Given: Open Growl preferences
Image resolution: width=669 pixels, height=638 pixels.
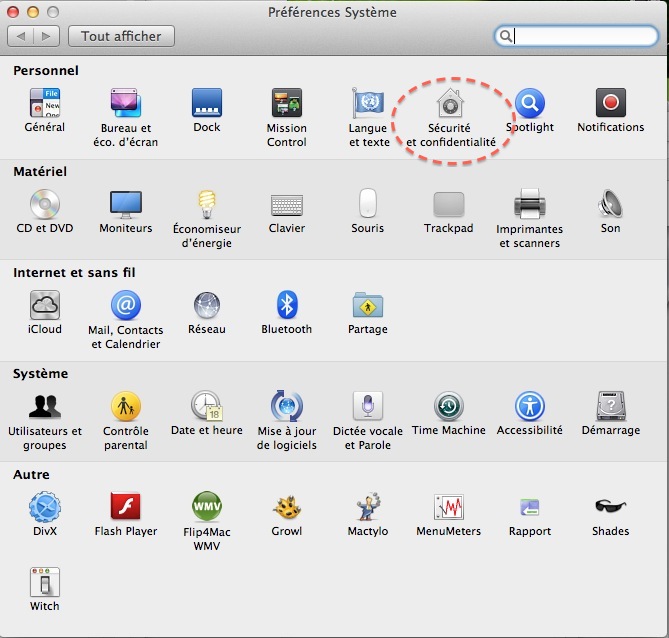Looking at the screenshot, I should (x=287, y=507).
